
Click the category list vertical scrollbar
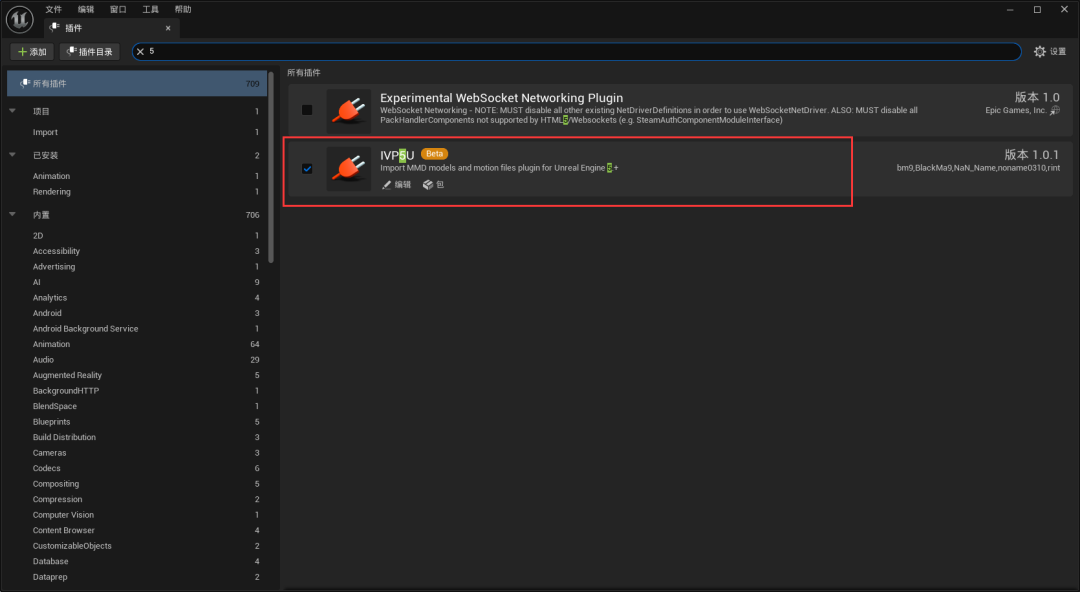271,167
